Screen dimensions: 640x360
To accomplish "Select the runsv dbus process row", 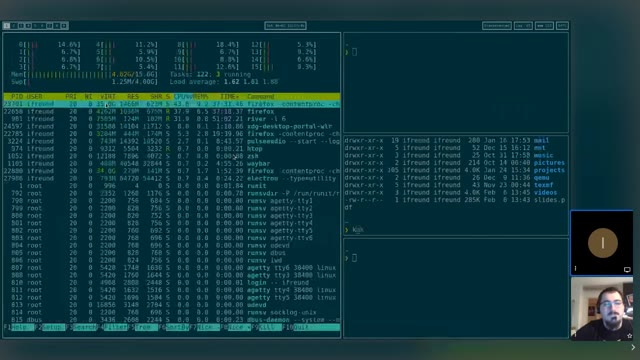I will click(171, 253).
